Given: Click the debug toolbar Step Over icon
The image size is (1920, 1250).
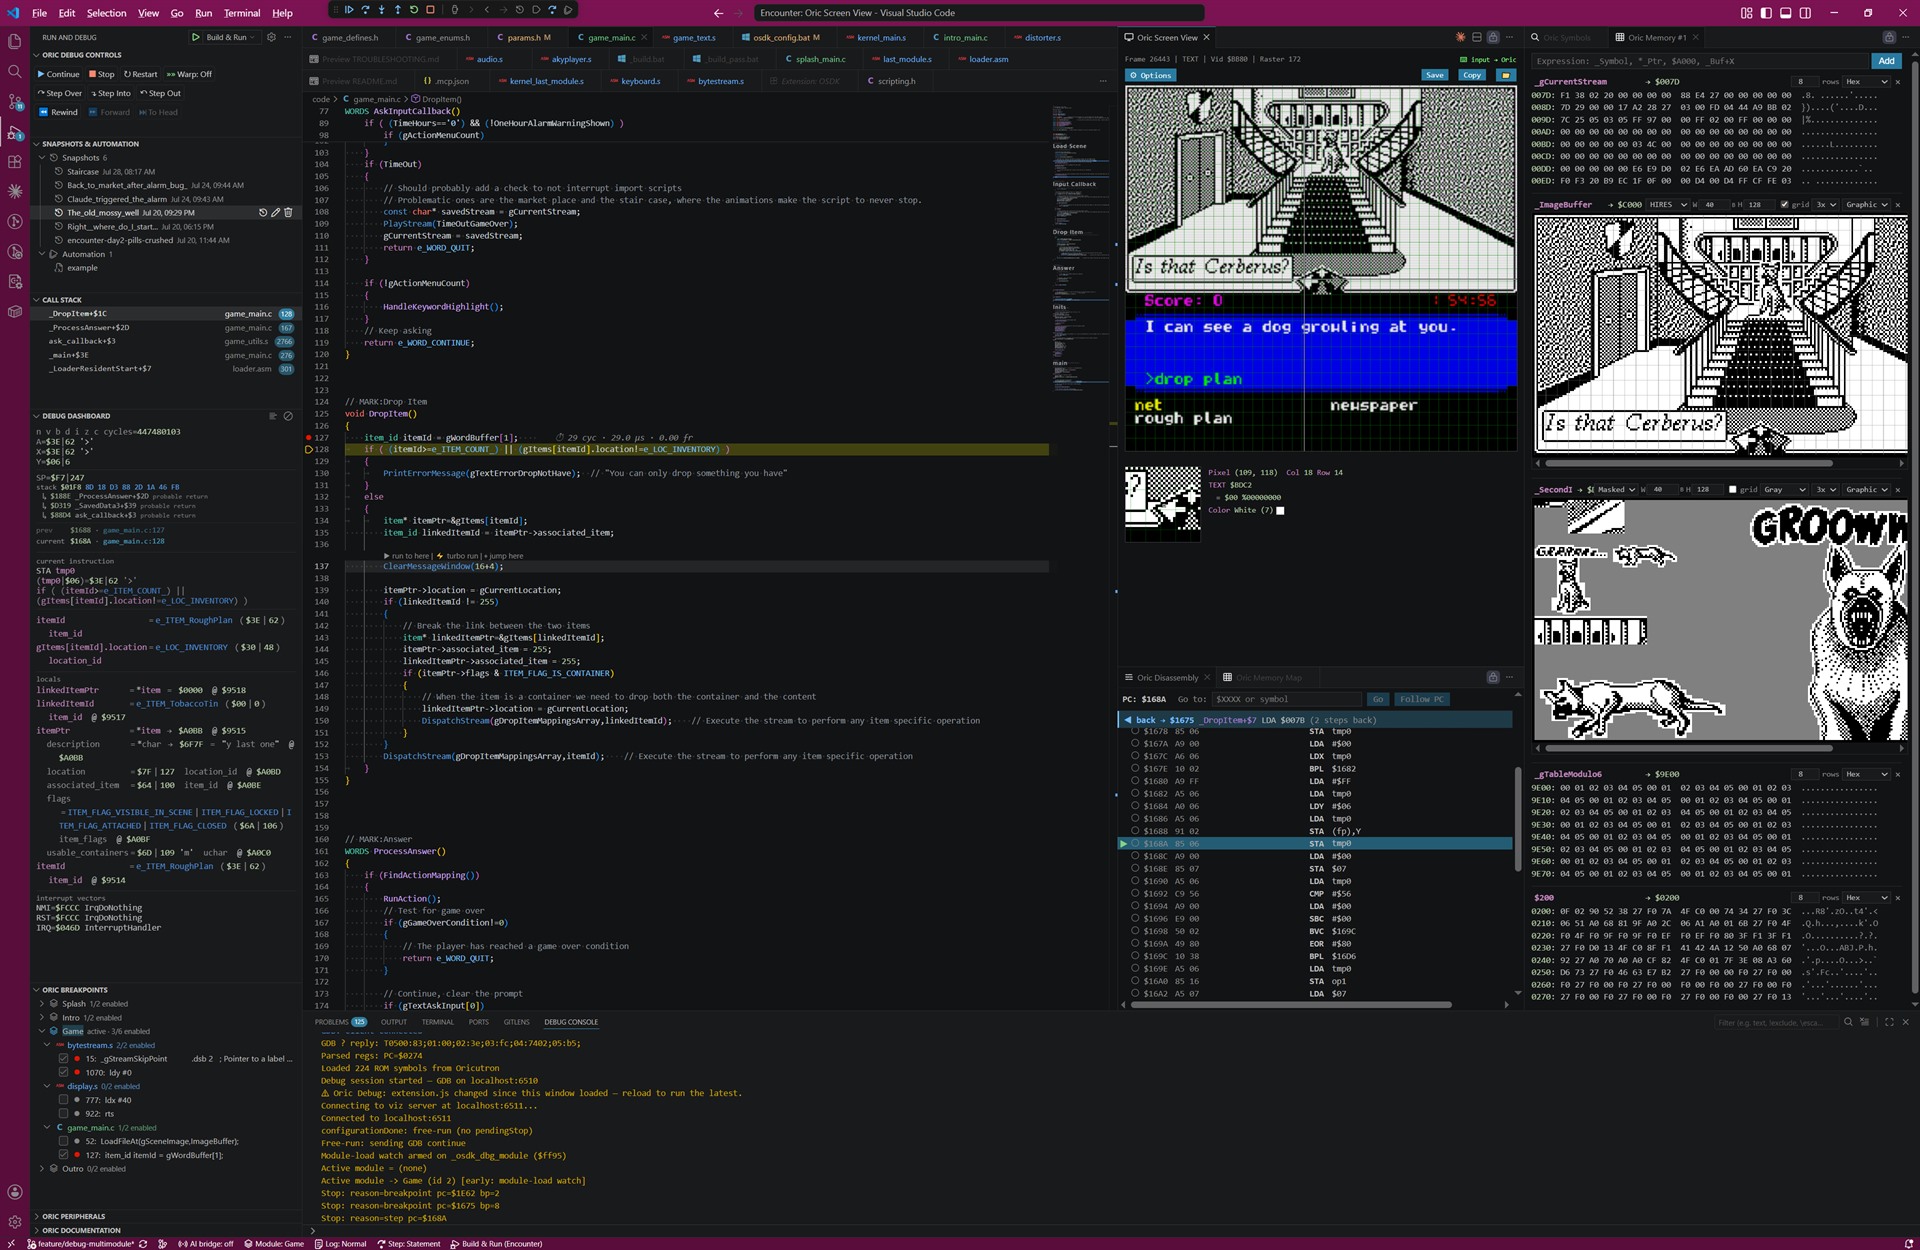Looking at the screenshot, I should pos(365,10).
